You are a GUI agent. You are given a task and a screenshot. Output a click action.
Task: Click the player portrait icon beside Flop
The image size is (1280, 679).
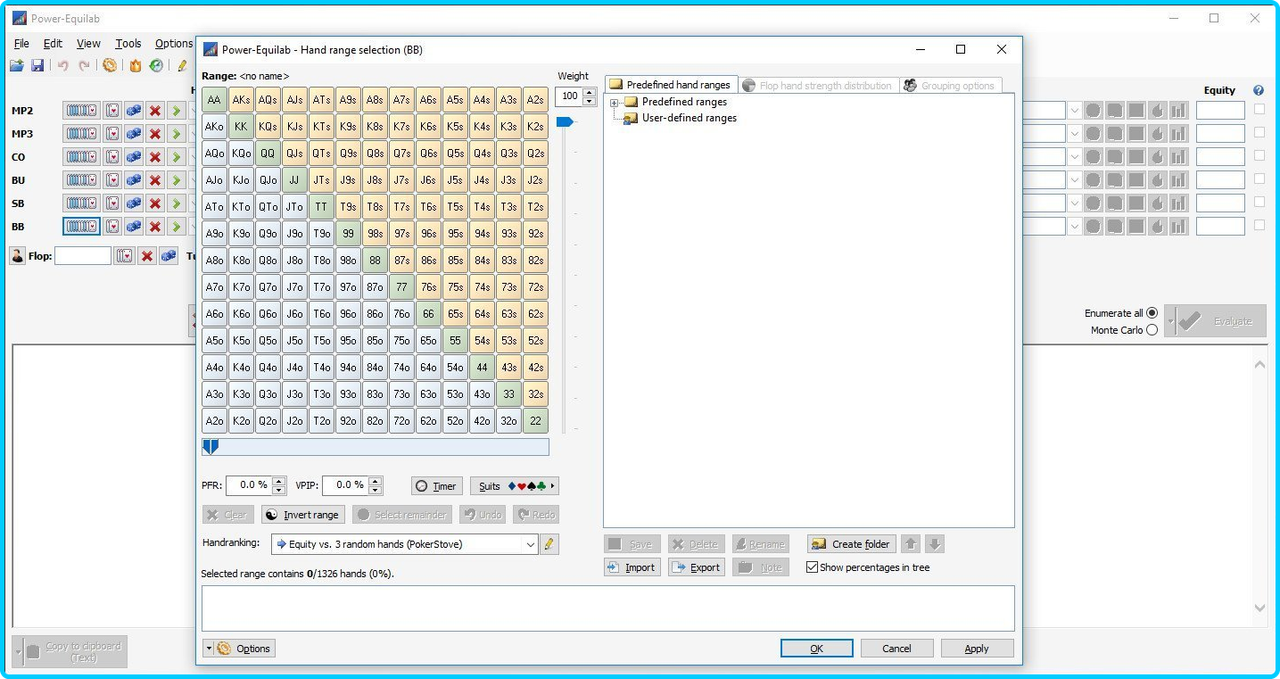pos(18,256)
